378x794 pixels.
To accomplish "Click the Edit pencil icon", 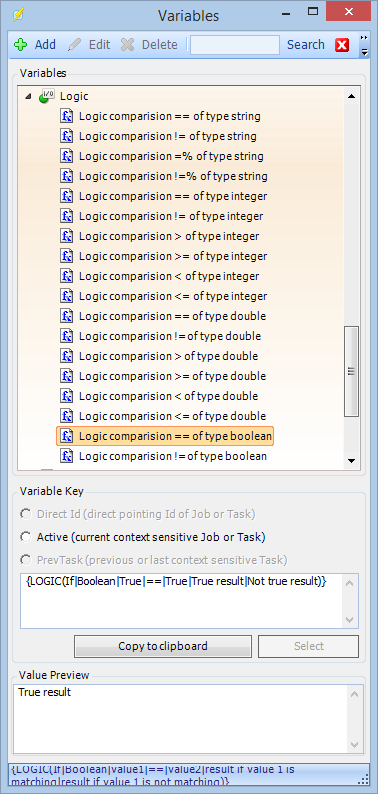I will coord(74,45).
